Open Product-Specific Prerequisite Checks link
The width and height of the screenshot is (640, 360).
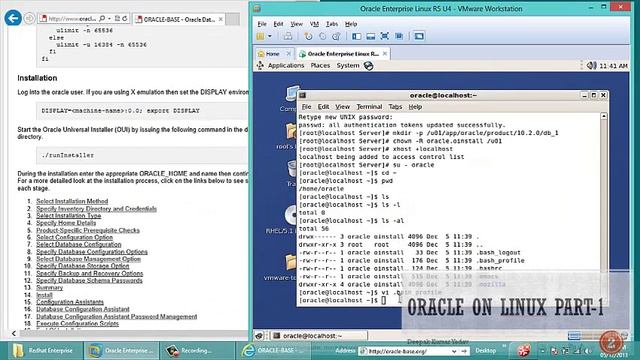click(x=88, y=230)
